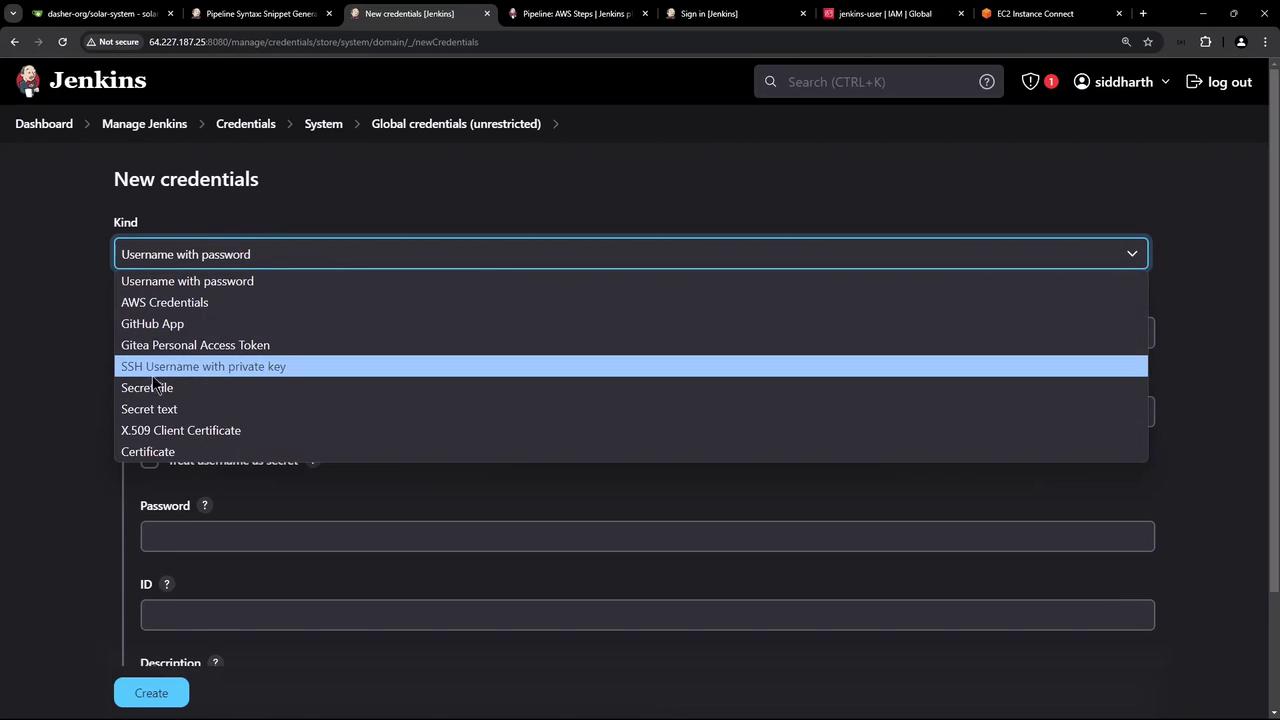Open the search help question icon
This screenshot has height=720, width=1280.
(x=987, y=82)
